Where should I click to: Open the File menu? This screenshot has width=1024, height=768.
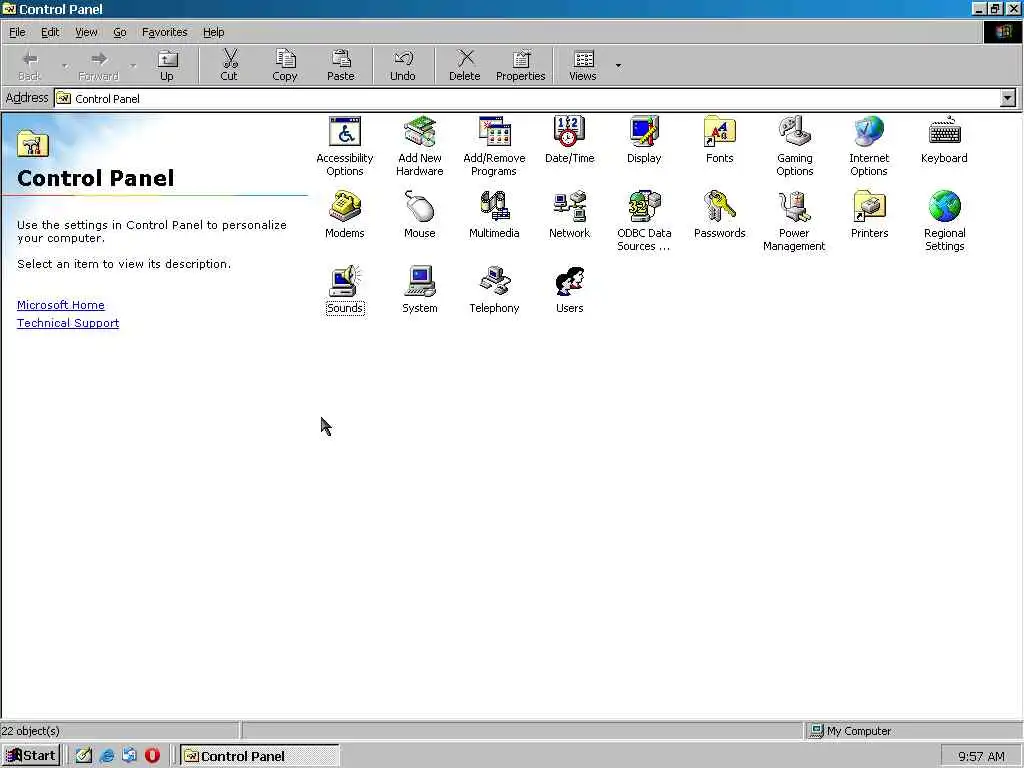click(17, 32)
